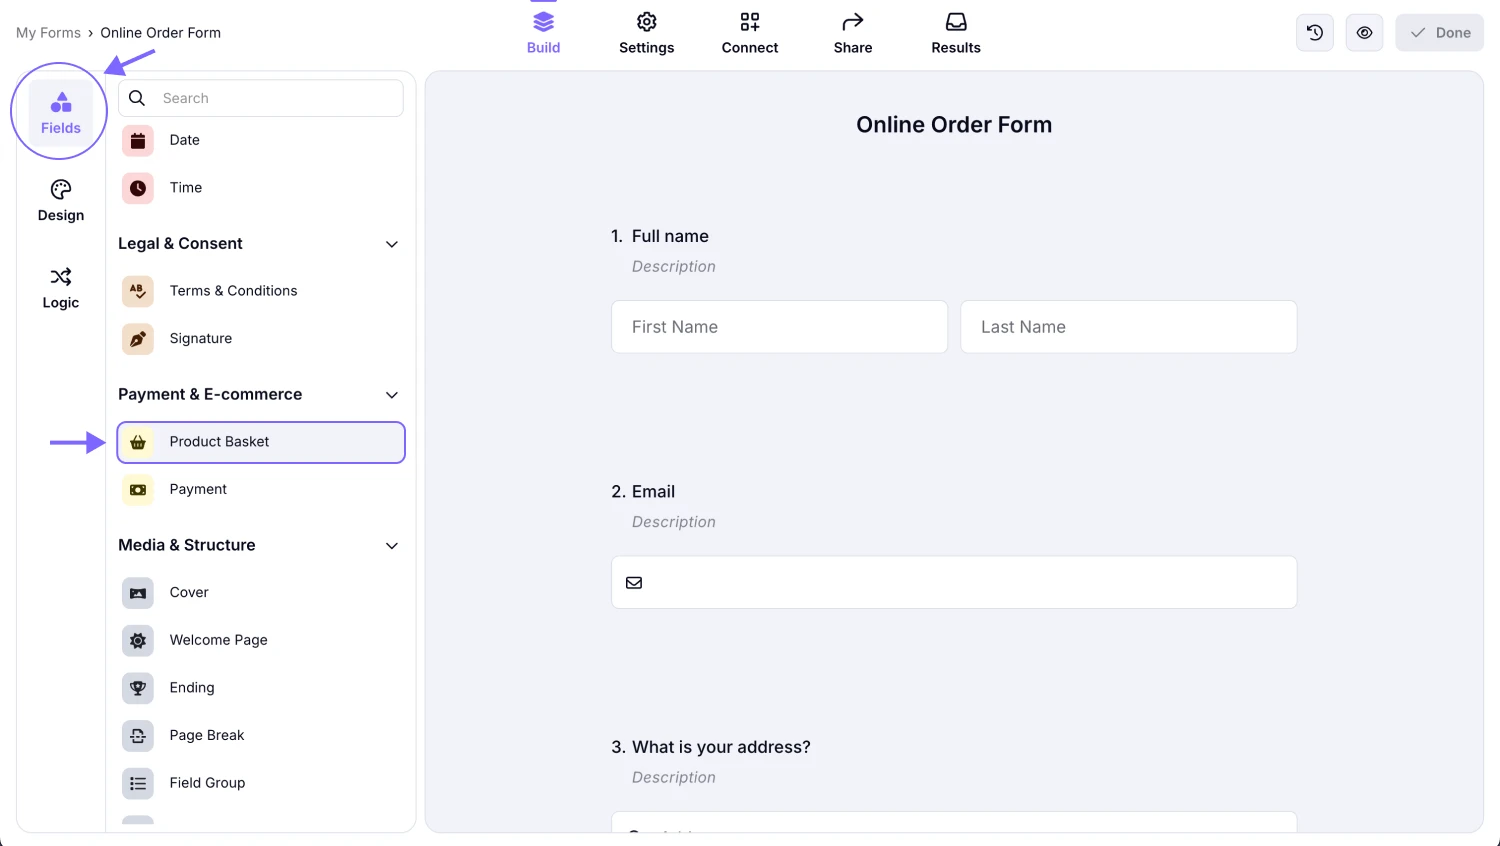Screen dimensions: 1500x846
Task: Open the Share tab
Action: tap(852, 32)
